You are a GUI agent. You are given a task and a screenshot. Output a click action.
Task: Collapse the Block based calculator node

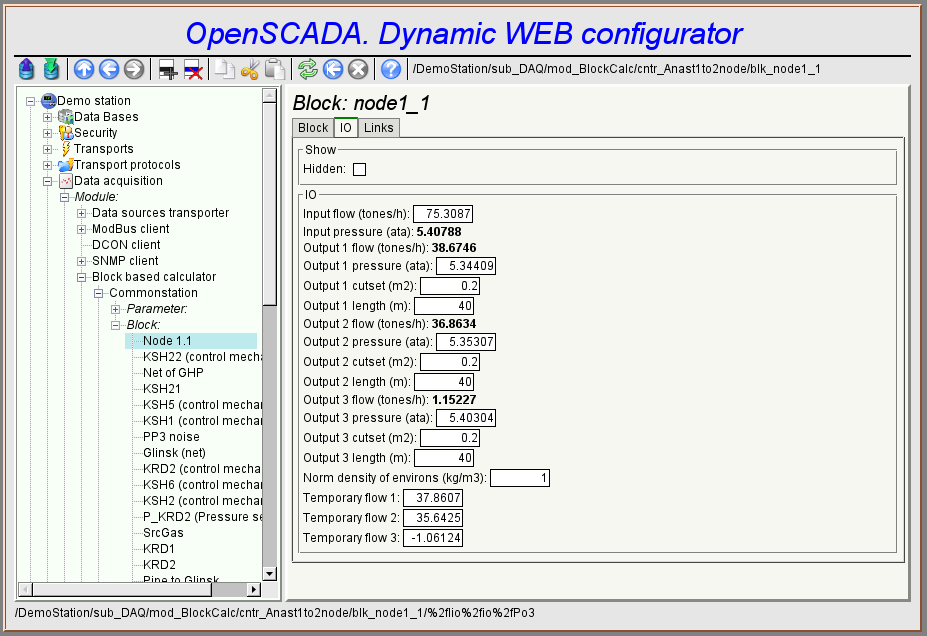(82, 277)
